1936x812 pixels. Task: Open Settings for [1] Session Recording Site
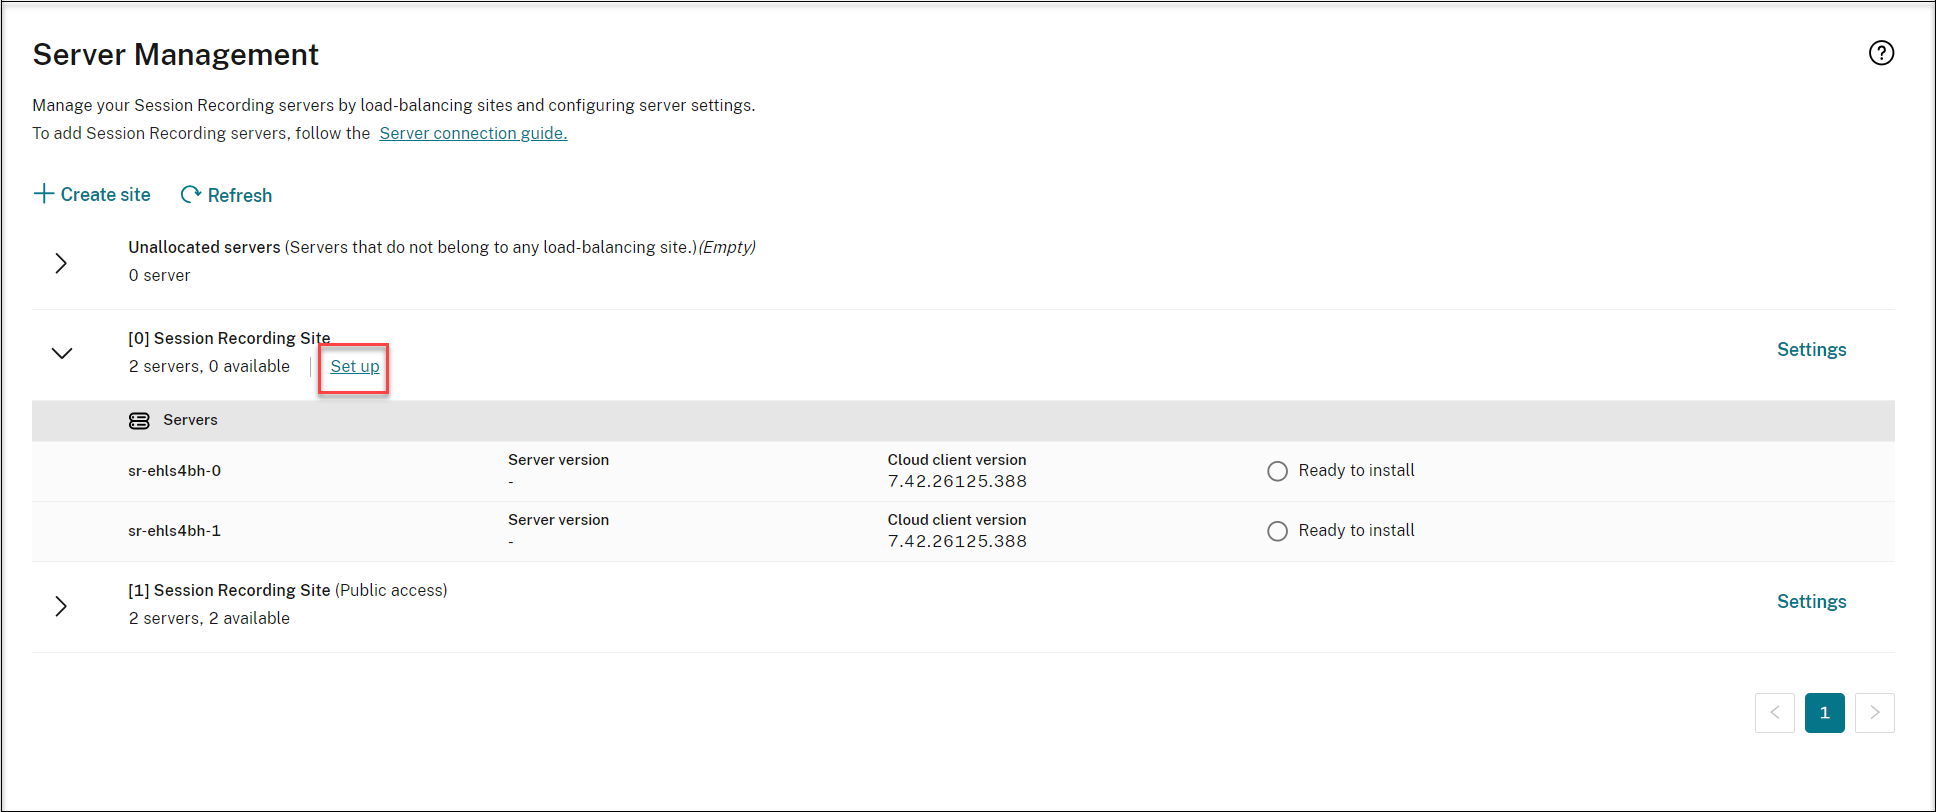pyautogui.click(x=1811, y=602)
